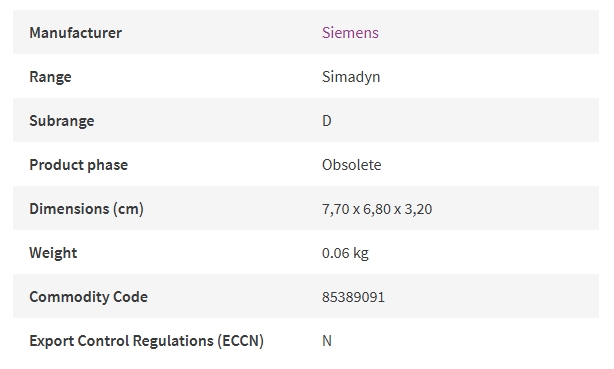The width and height of the screenshot is (614, 369).
Task: Select the Subrange value D
Action: 327,121
